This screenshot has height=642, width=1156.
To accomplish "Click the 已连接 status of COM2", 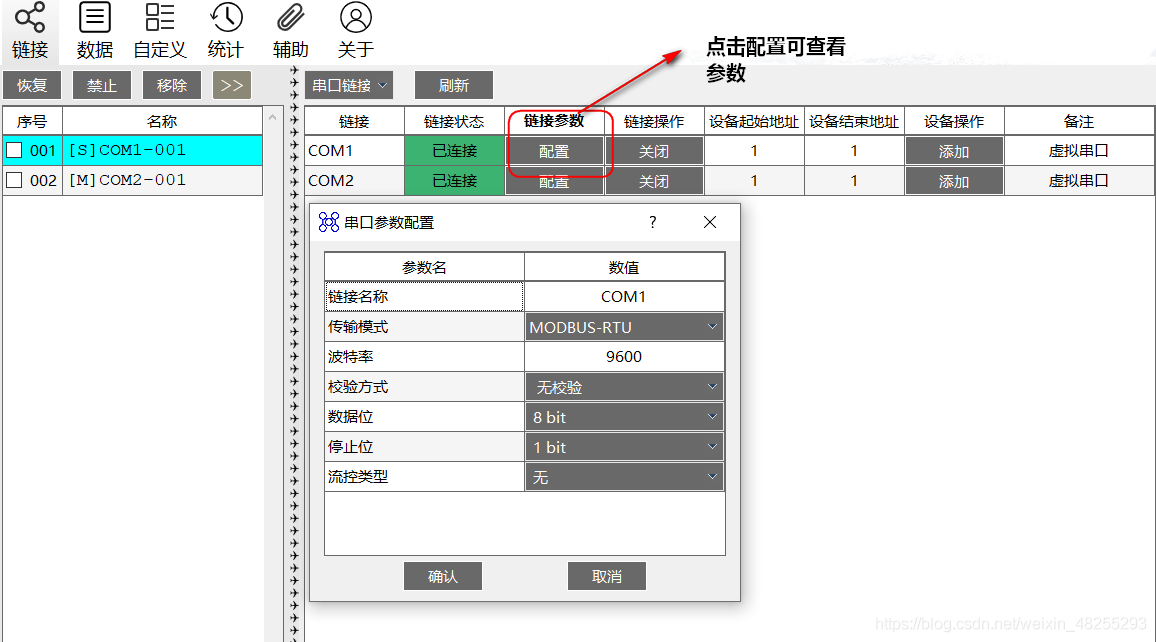I will (454, 181).
